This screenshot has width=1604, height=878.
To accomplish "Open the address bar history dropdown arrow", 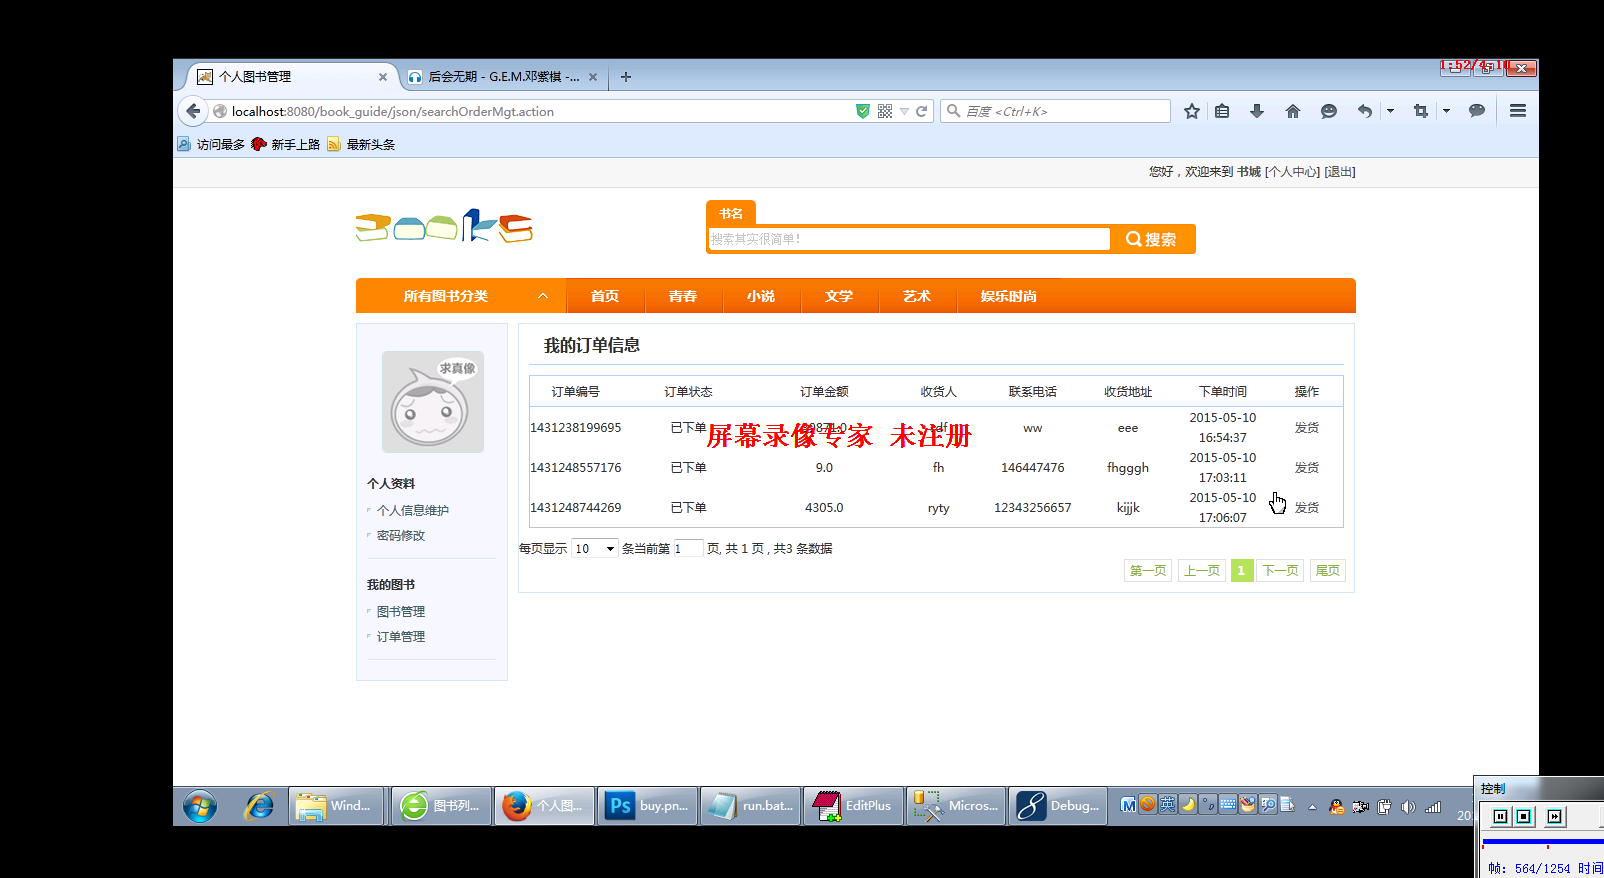I will [x=904, y=111].
